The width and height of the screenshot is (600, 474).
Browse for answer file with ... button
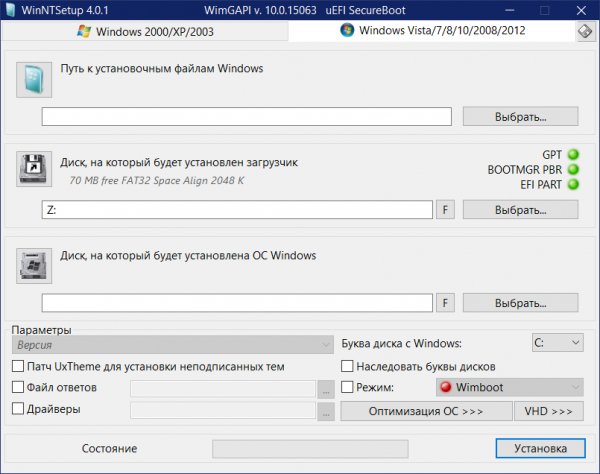(326, 389)
